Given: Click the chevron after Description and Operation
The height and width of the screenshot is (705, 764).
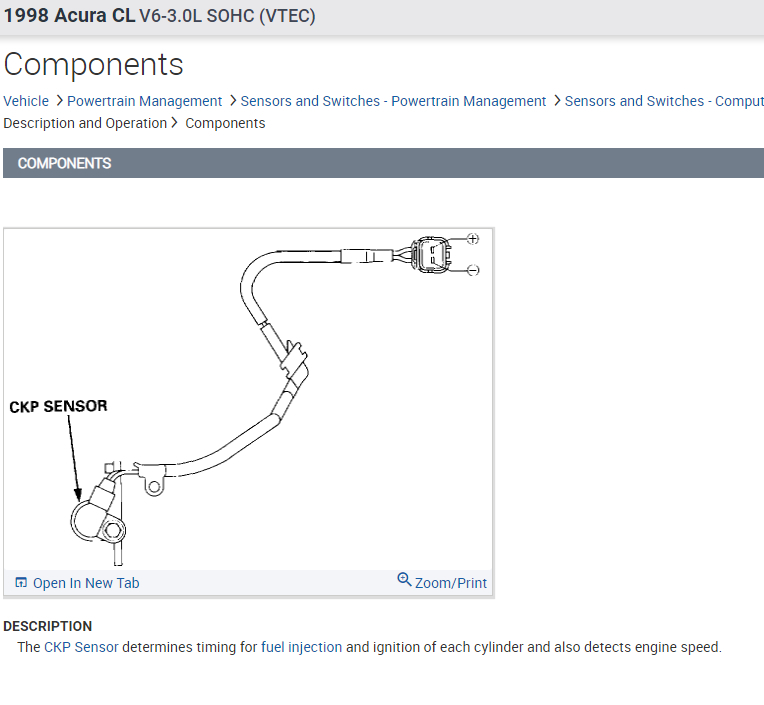Looking at the screenshot, I should [174, 123].
